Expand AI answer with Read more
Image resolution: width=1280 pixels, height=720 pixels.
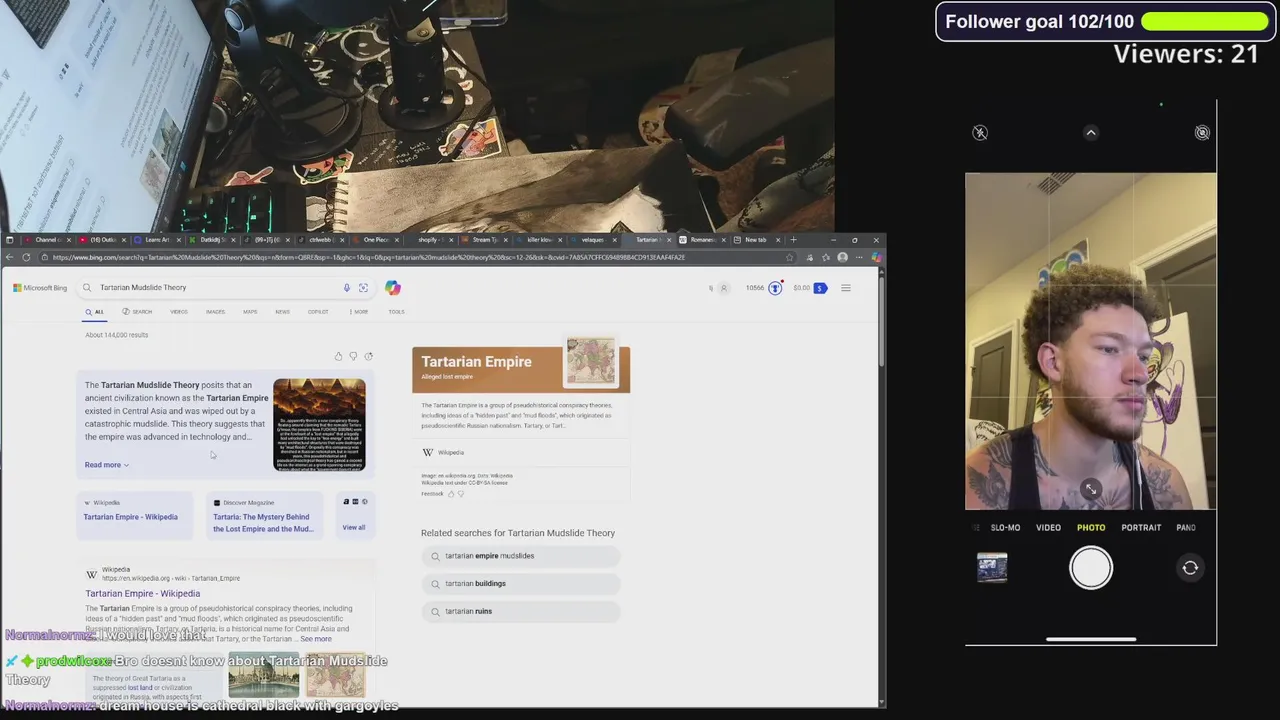(x=106, y=465)
